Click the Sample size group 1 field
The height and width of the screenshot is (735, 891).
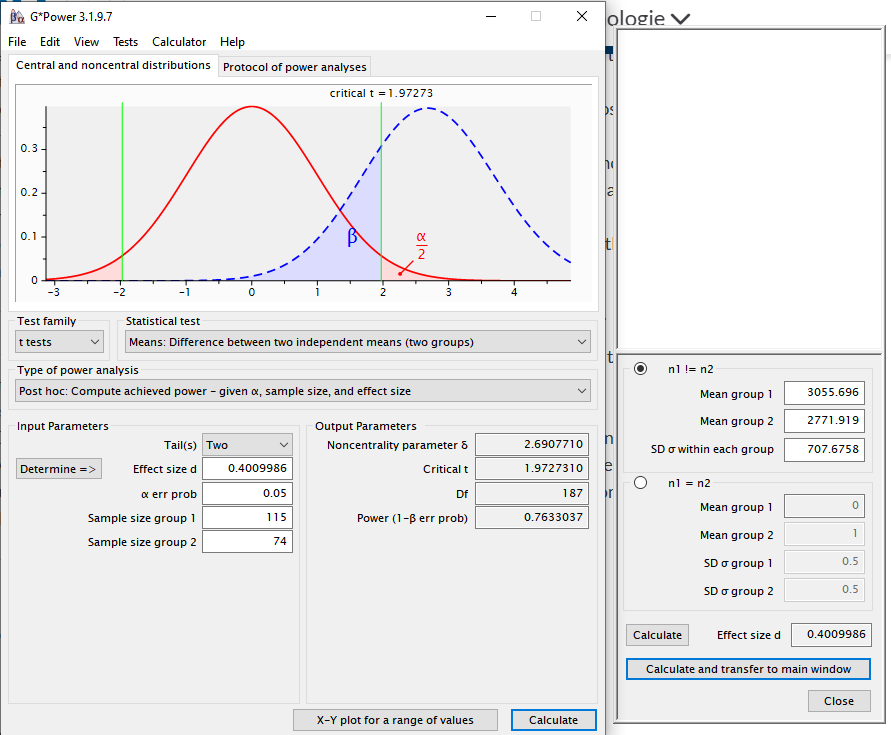[247, 517]
